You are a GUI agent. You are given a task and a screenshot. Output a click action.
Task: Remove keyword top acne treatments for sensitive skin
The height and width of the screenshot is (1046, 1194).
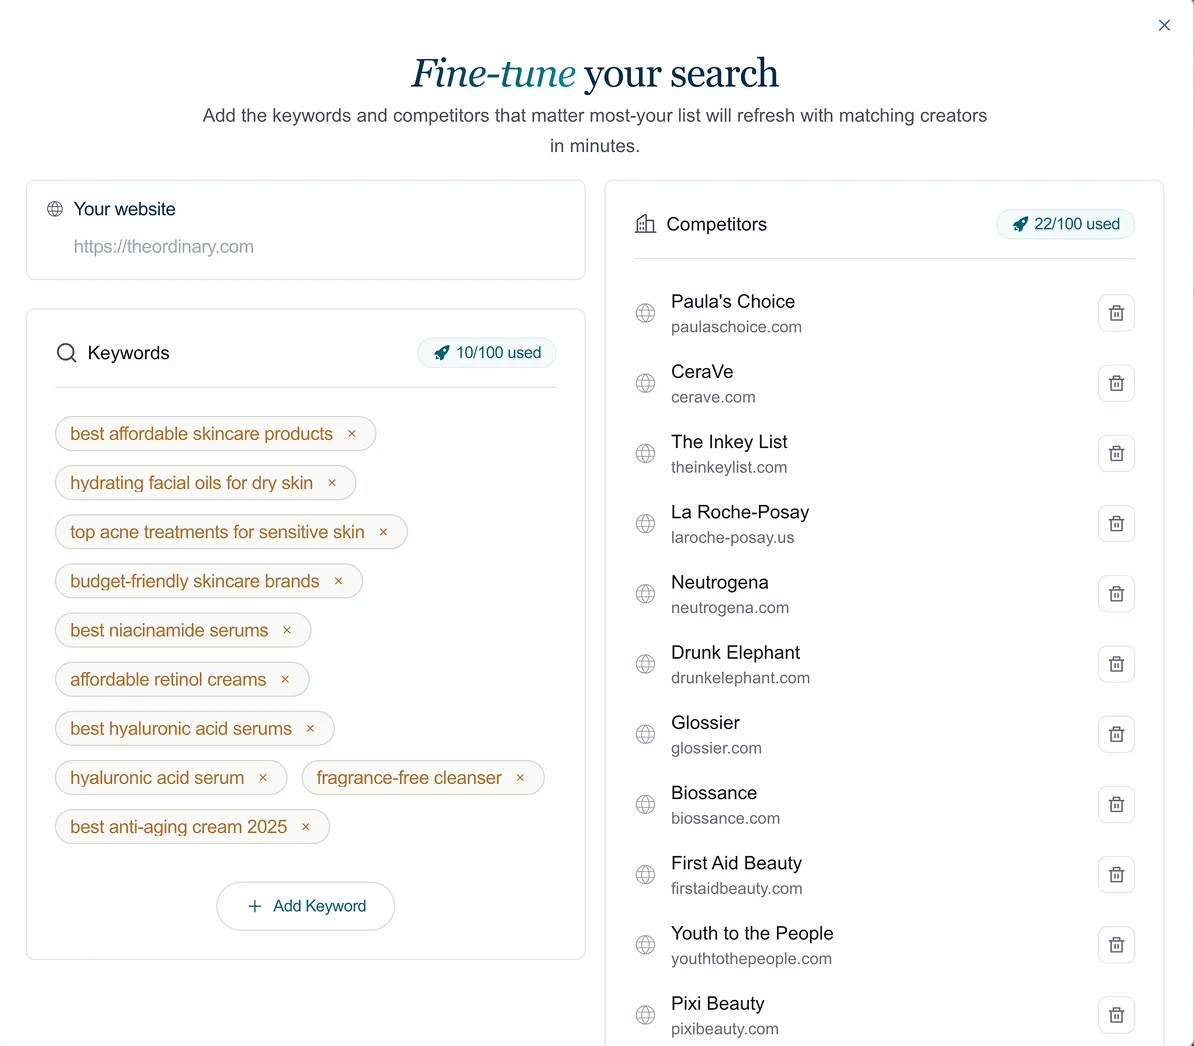point(383,532)
